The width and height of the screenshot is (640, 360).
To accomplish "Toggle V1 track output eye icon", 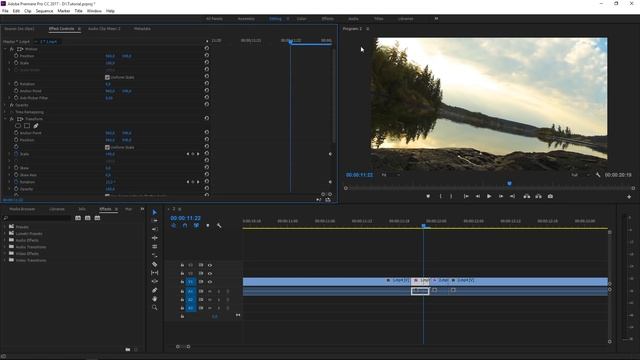I will 210,282.
